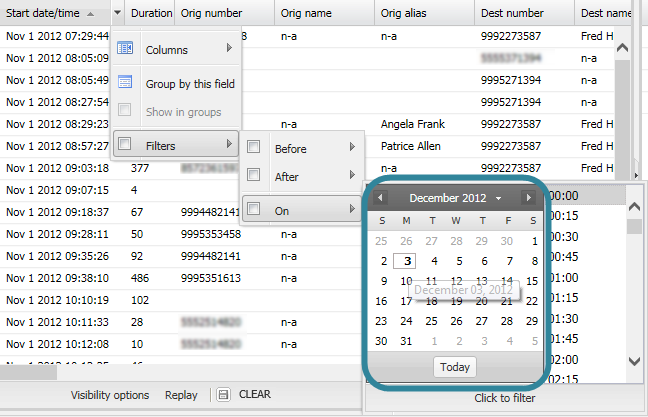Click the Group by this field icon

pyautogui.click(x=125, y=83)
